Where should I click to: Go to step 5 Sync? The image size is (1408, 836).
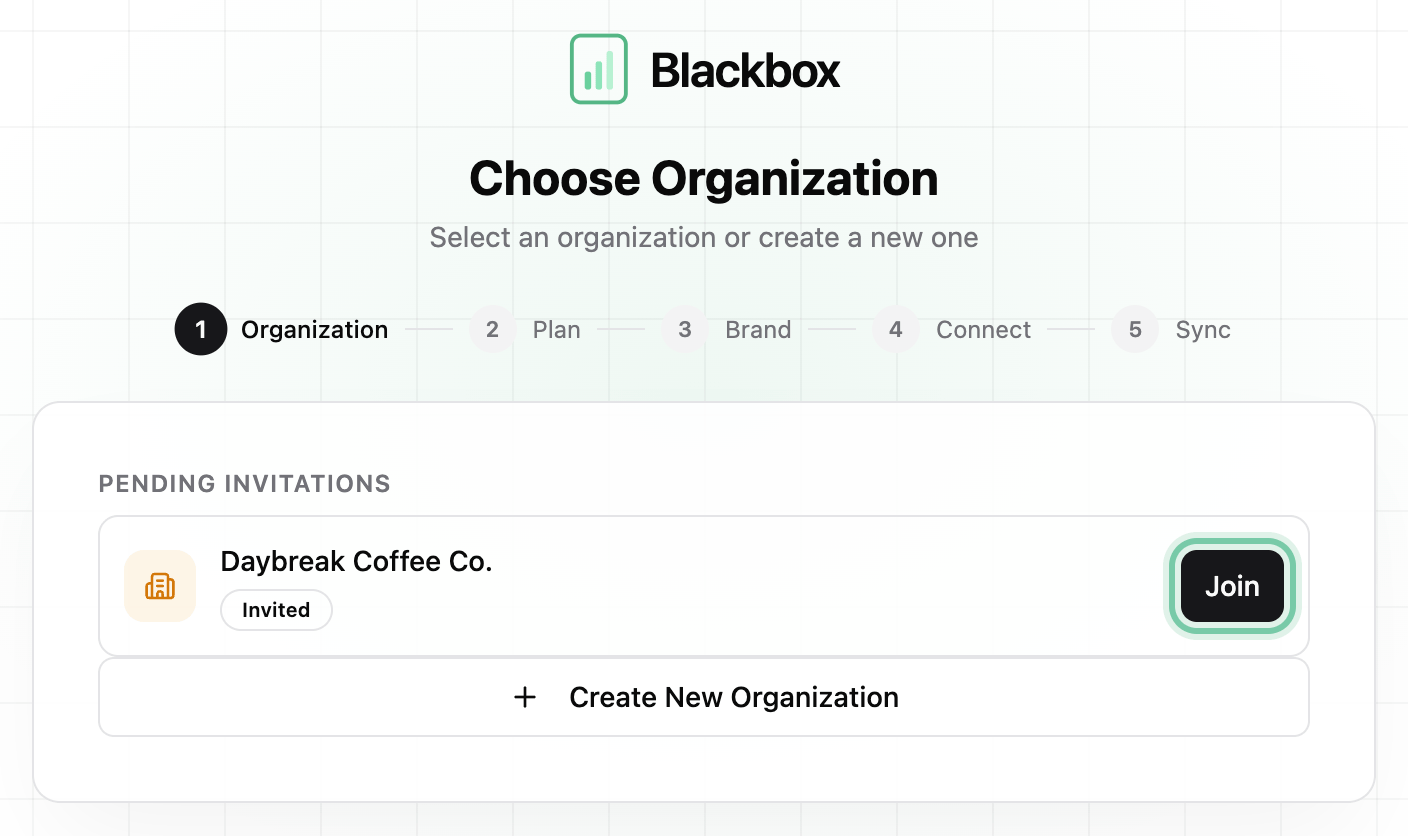click(1171, 330)
